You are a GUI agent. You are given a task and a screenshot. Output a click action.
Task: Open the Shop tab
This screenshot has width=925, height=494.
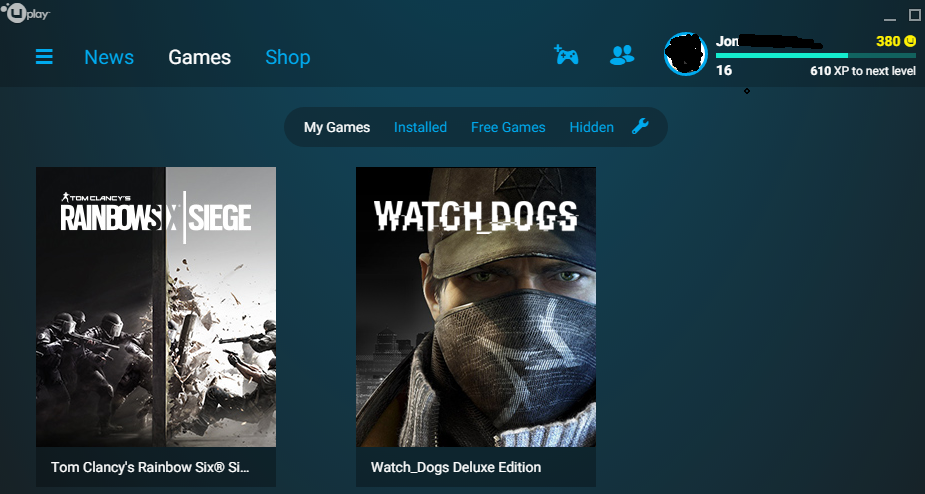pos(288,57)
